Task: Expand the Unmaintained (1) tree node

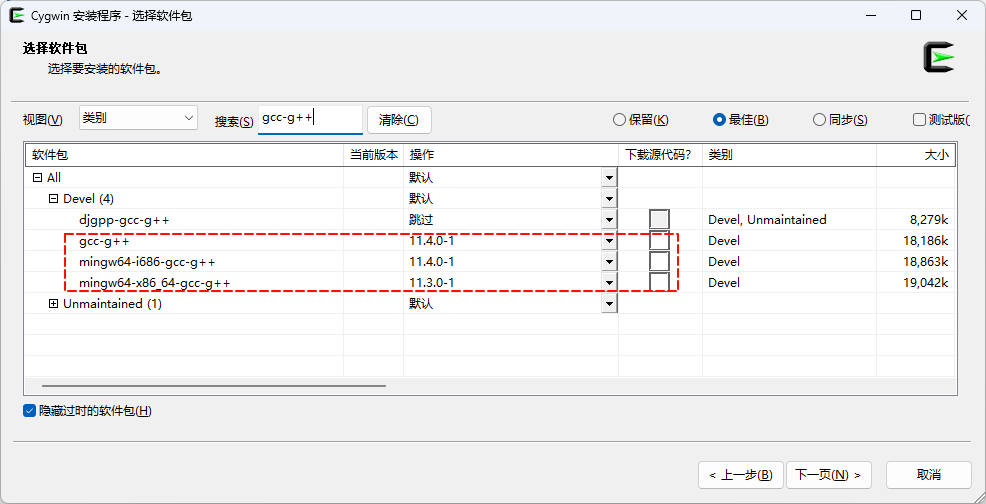Action: 53,304
